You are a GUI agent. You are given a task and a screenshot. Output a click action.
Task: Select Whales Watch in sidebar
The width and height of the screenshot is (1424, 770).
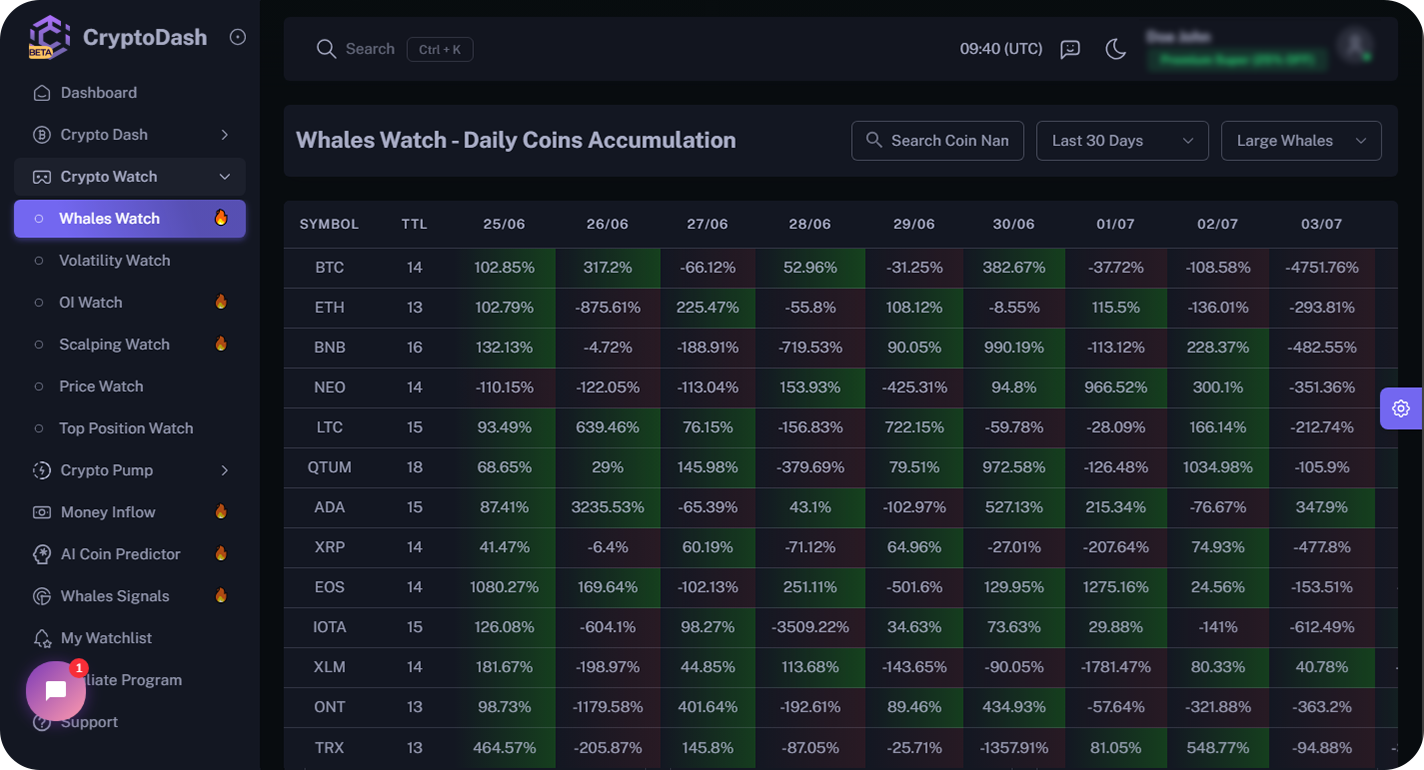[x=130, y=219]
